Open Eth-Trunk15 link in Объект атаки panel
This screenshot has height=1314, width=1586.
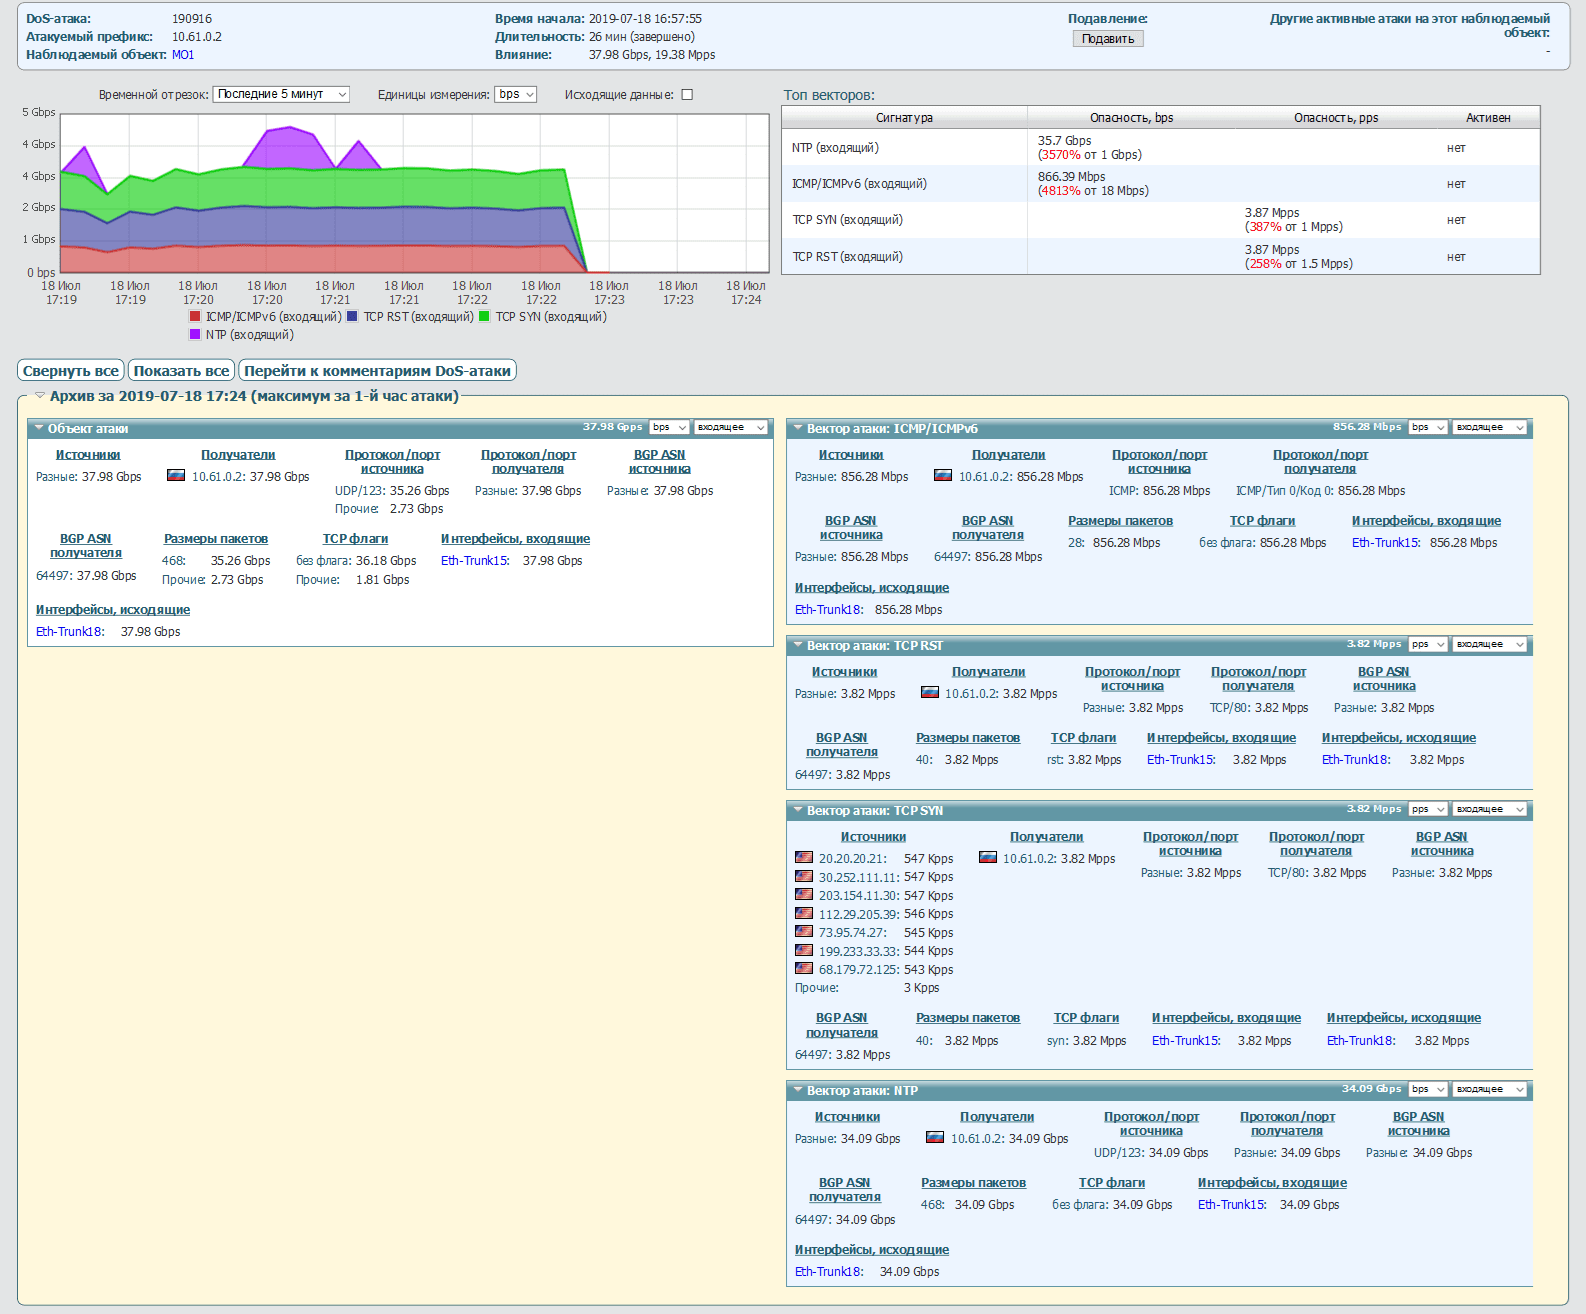tap(475, 561)
